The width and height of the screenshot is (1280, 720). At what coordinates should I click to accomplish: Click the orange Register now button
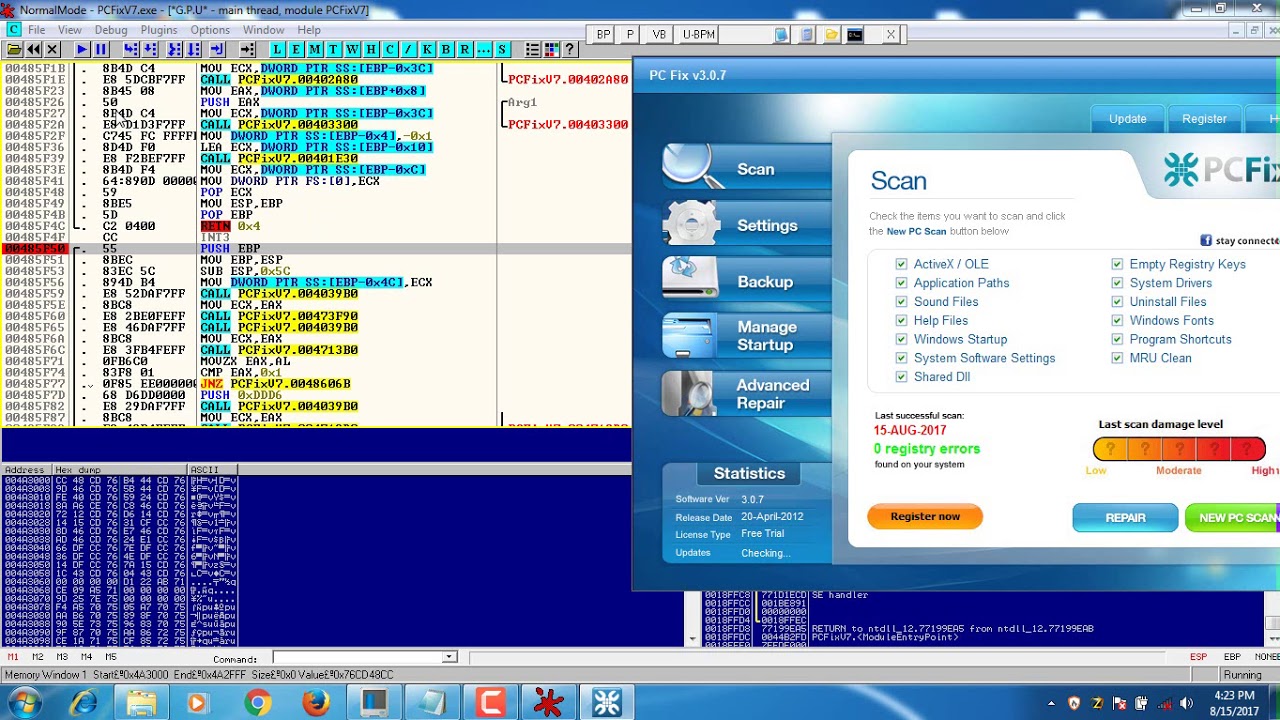(925, 517)
